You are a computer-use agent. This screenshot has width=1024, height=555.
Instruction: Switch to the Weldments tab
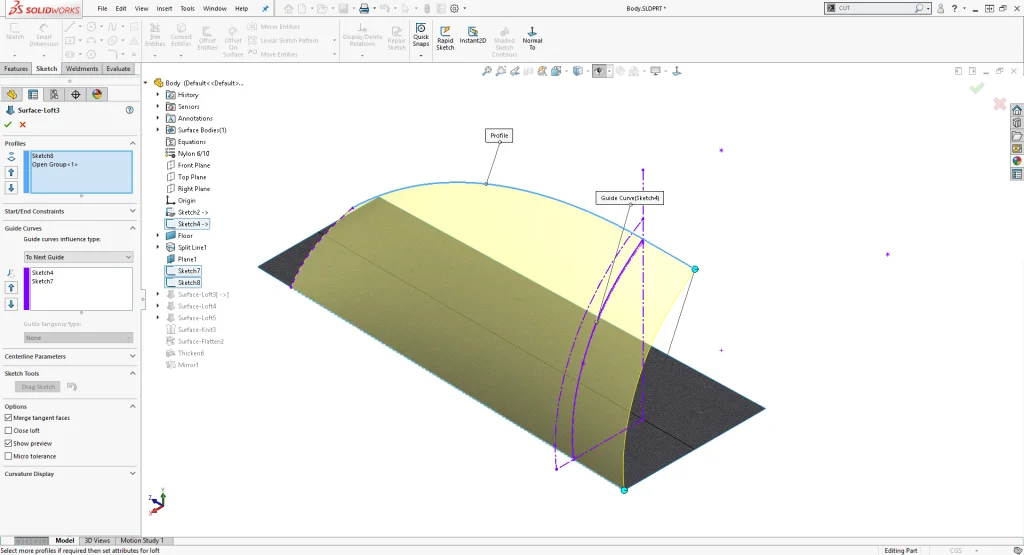click(x=82, y=69)
